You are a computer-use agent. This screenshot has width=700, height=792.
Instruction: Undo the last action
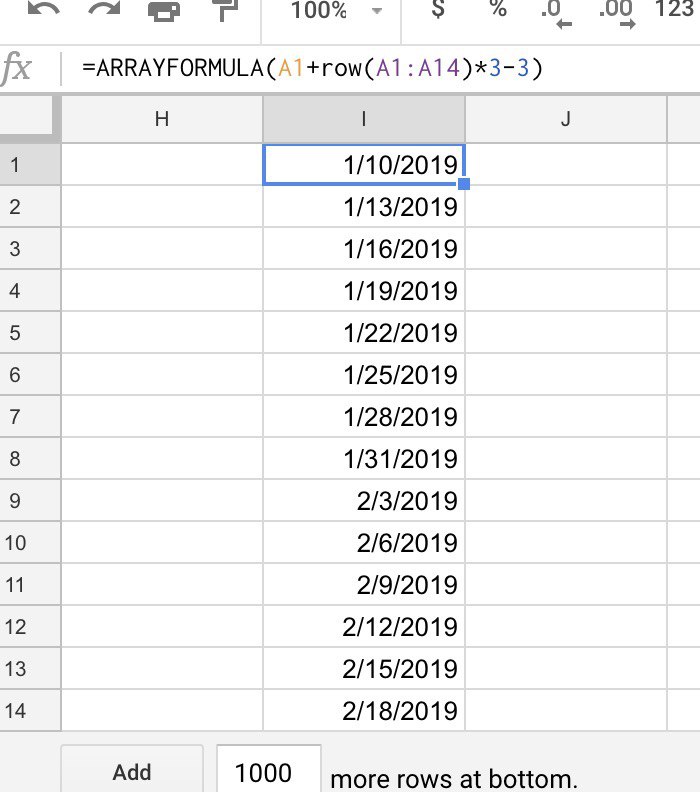click(x=43, y=9)
